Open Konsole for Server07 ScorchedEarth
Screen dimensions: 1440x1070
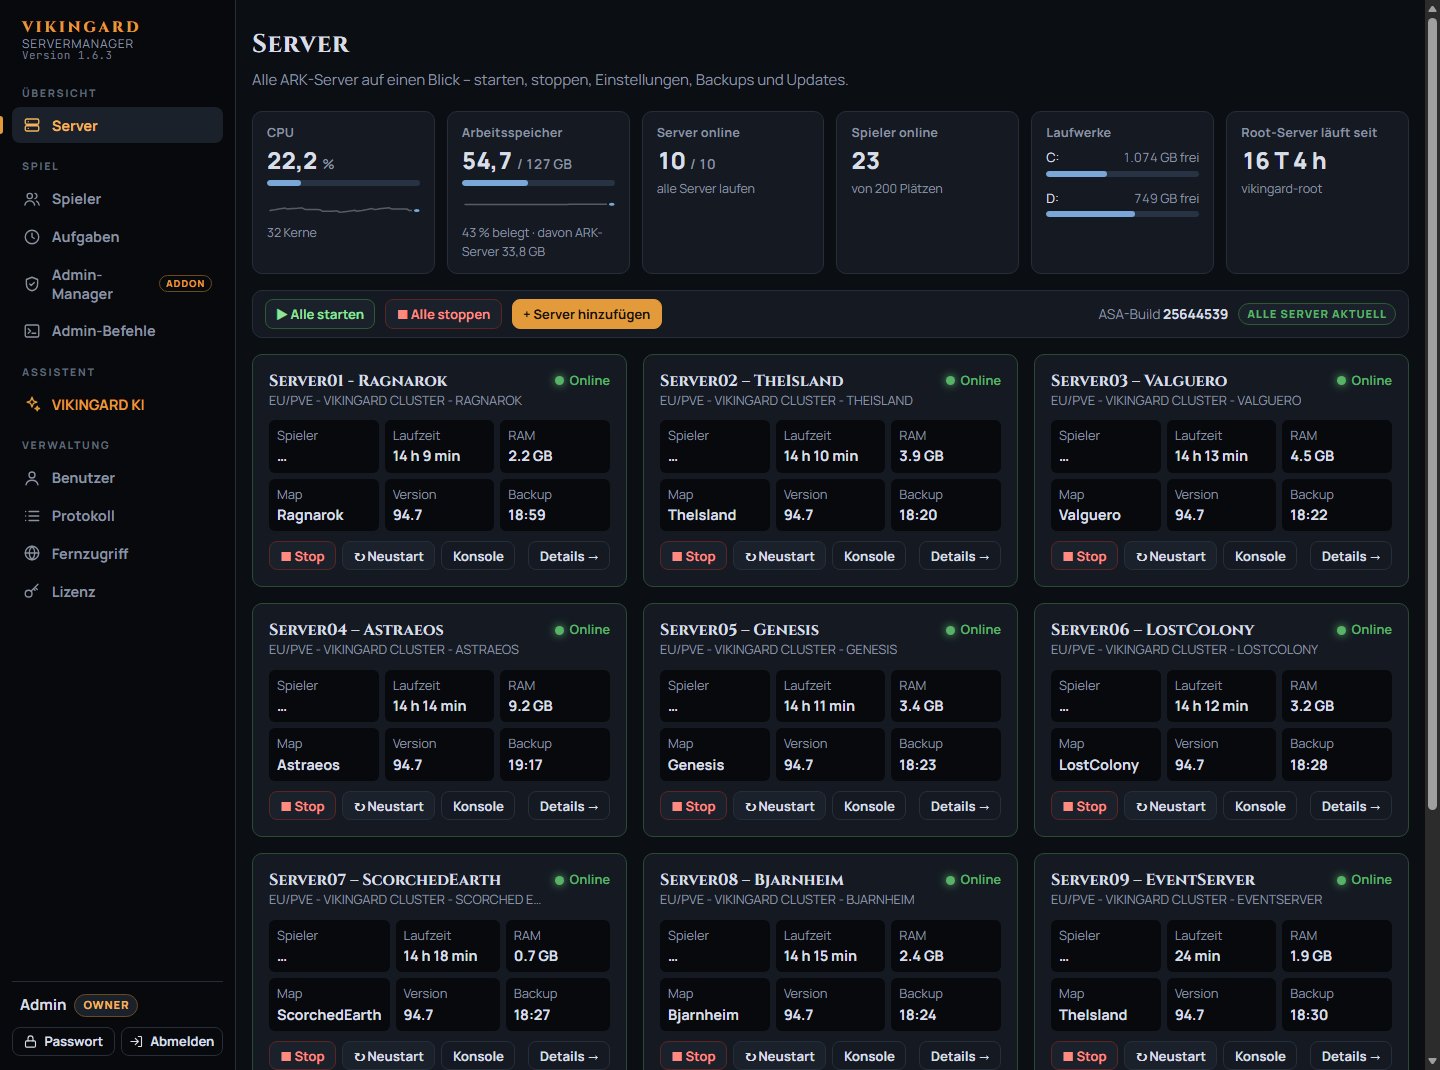(478, 1056)
